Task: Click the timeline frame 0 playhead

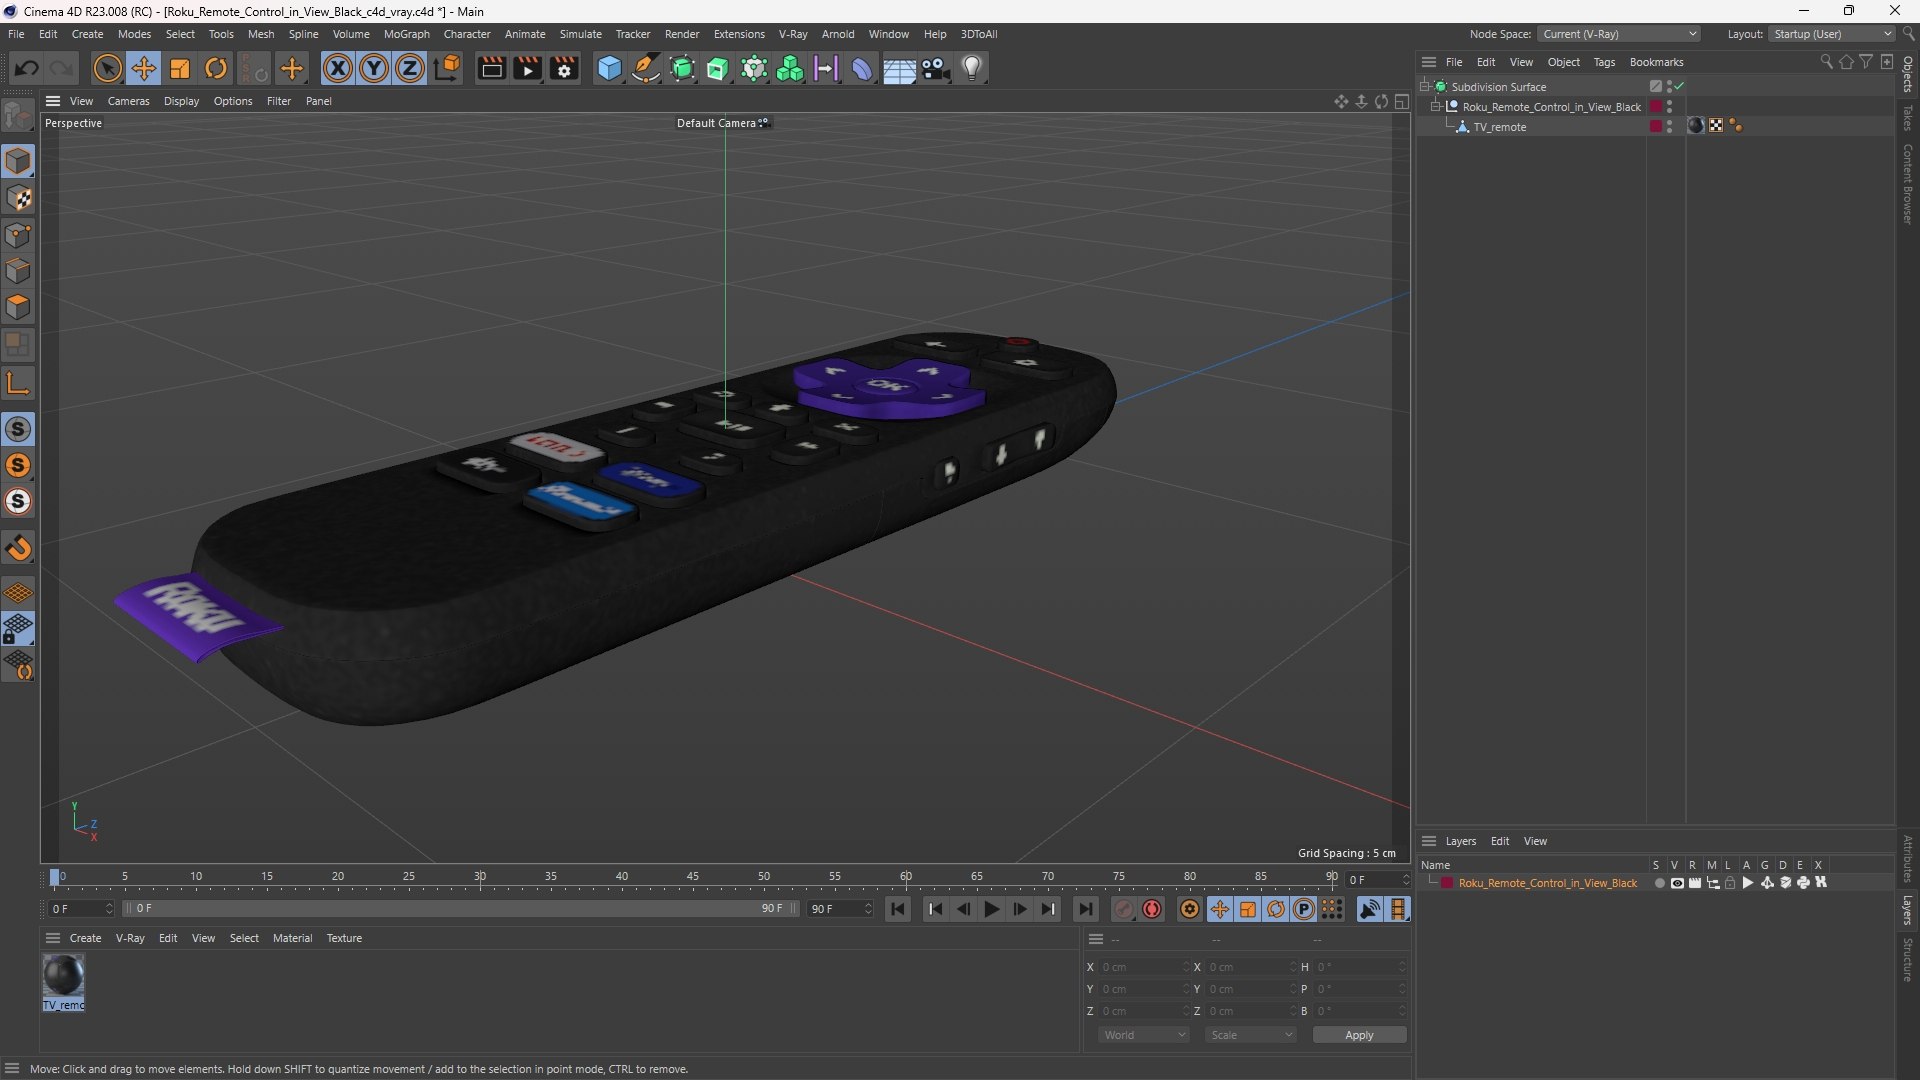Action: click(55, 877)
